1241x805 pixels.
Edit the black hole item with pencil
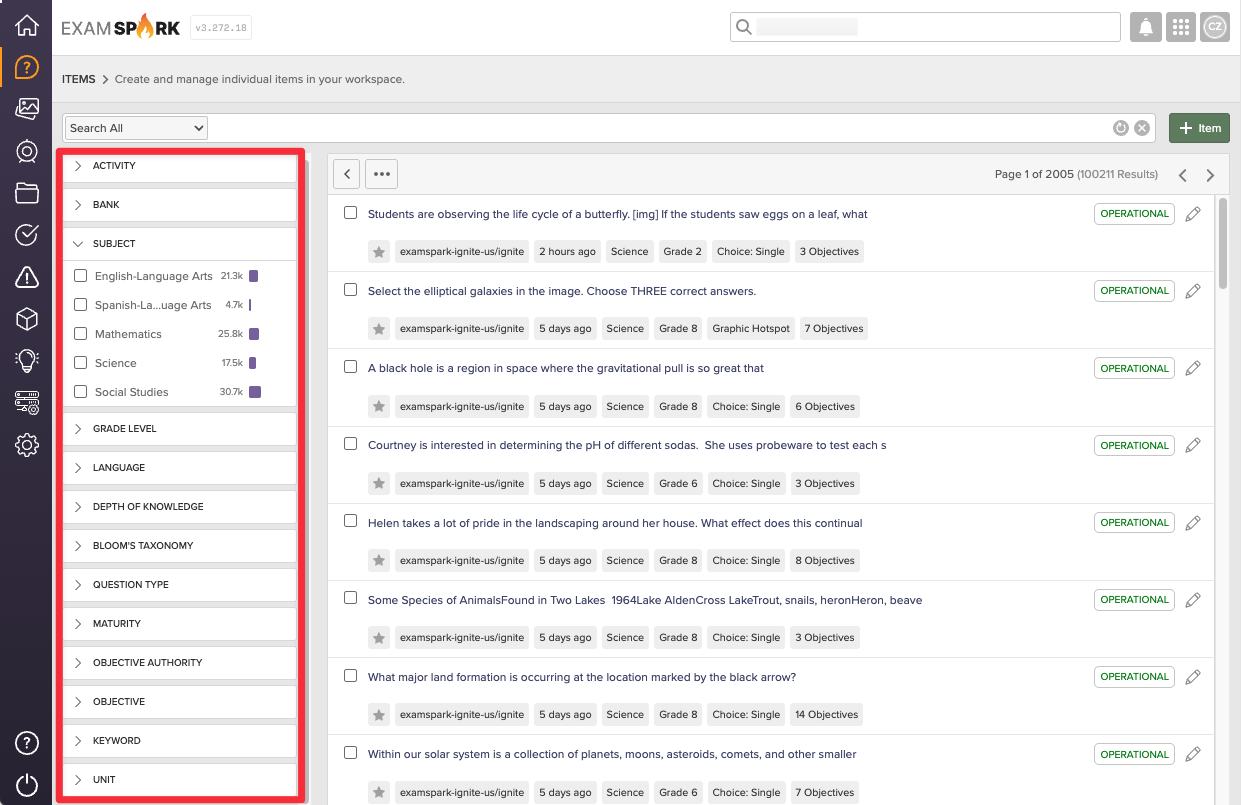pyautogui.click(x=1193, y=369)
